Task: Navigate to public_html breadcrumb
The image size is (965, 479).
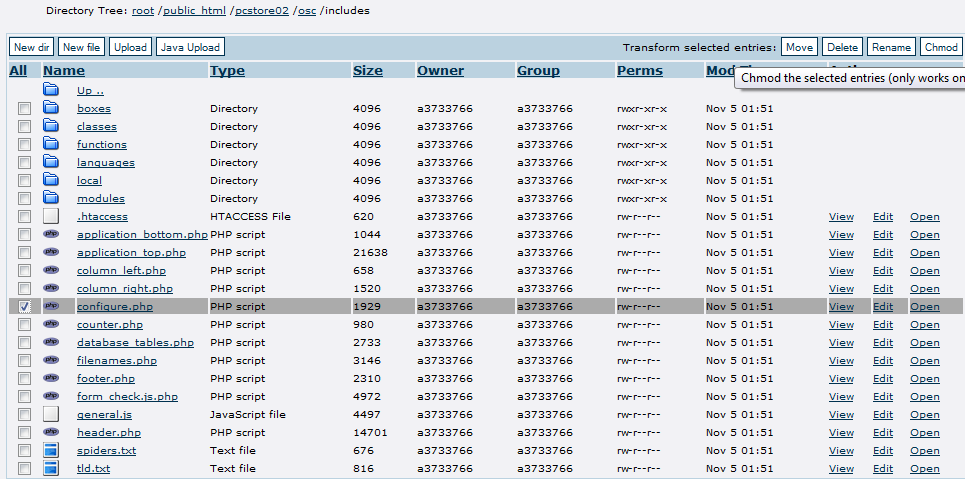Action: (194, 10)
